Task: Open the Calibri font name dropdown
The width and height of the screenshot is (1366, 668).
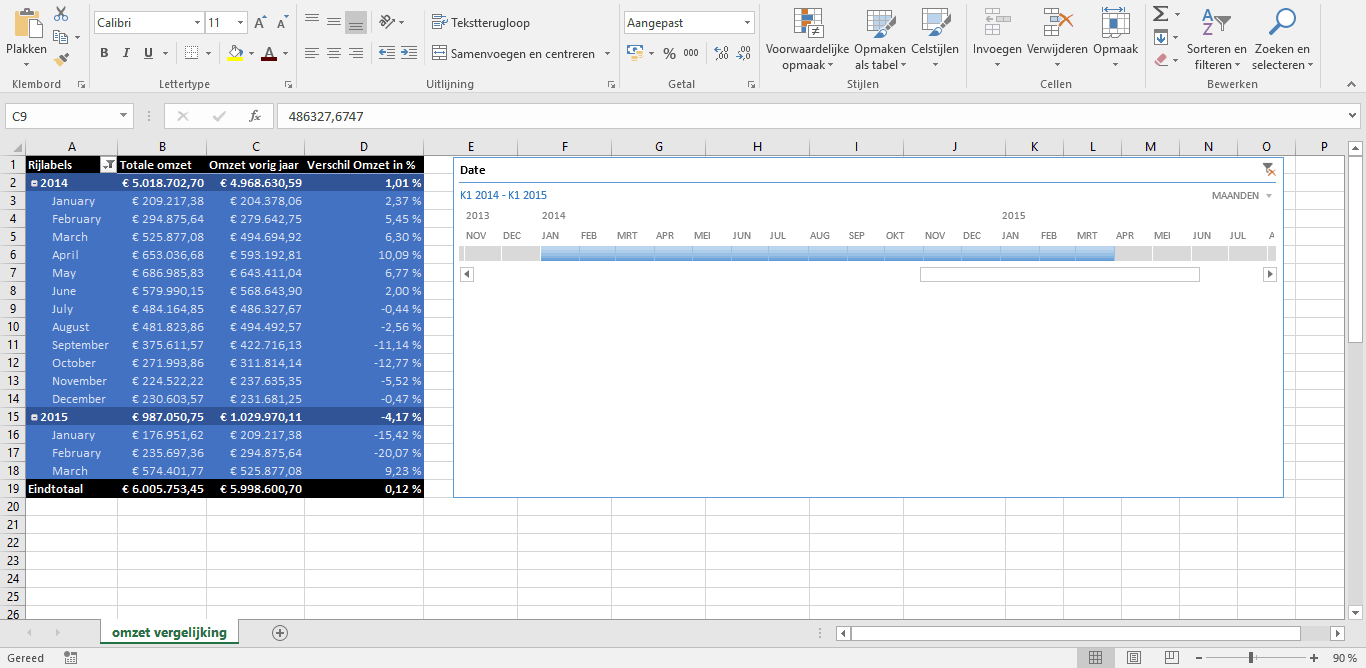Action: (196, 22)
